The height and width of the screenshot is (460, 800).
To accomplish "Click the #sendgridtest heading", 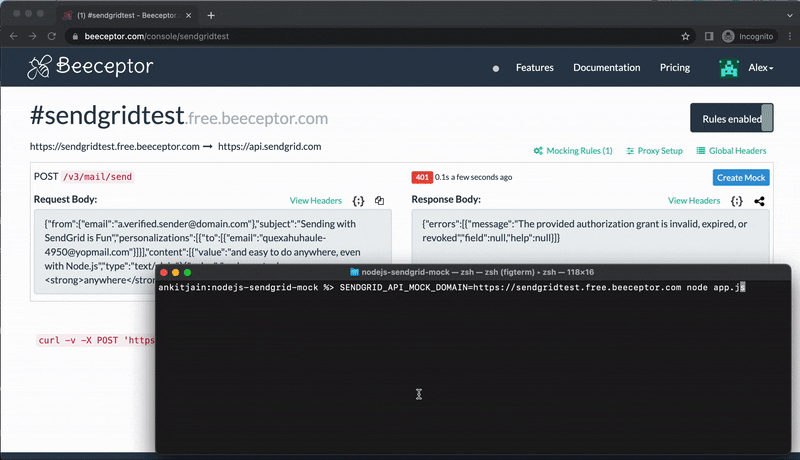I will 107,115.
